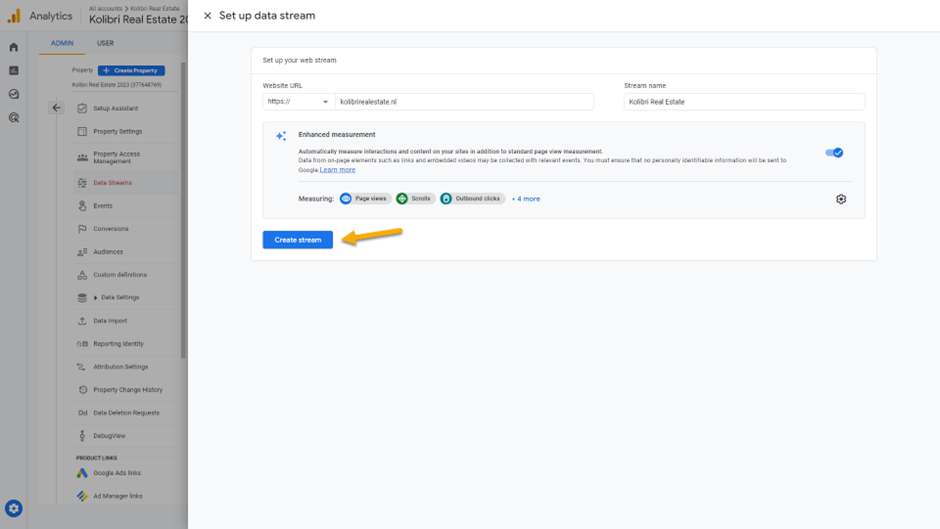Expand the Data Settings triangle
The width and height of the screenshot is (940, 529).
pos(95,297)
